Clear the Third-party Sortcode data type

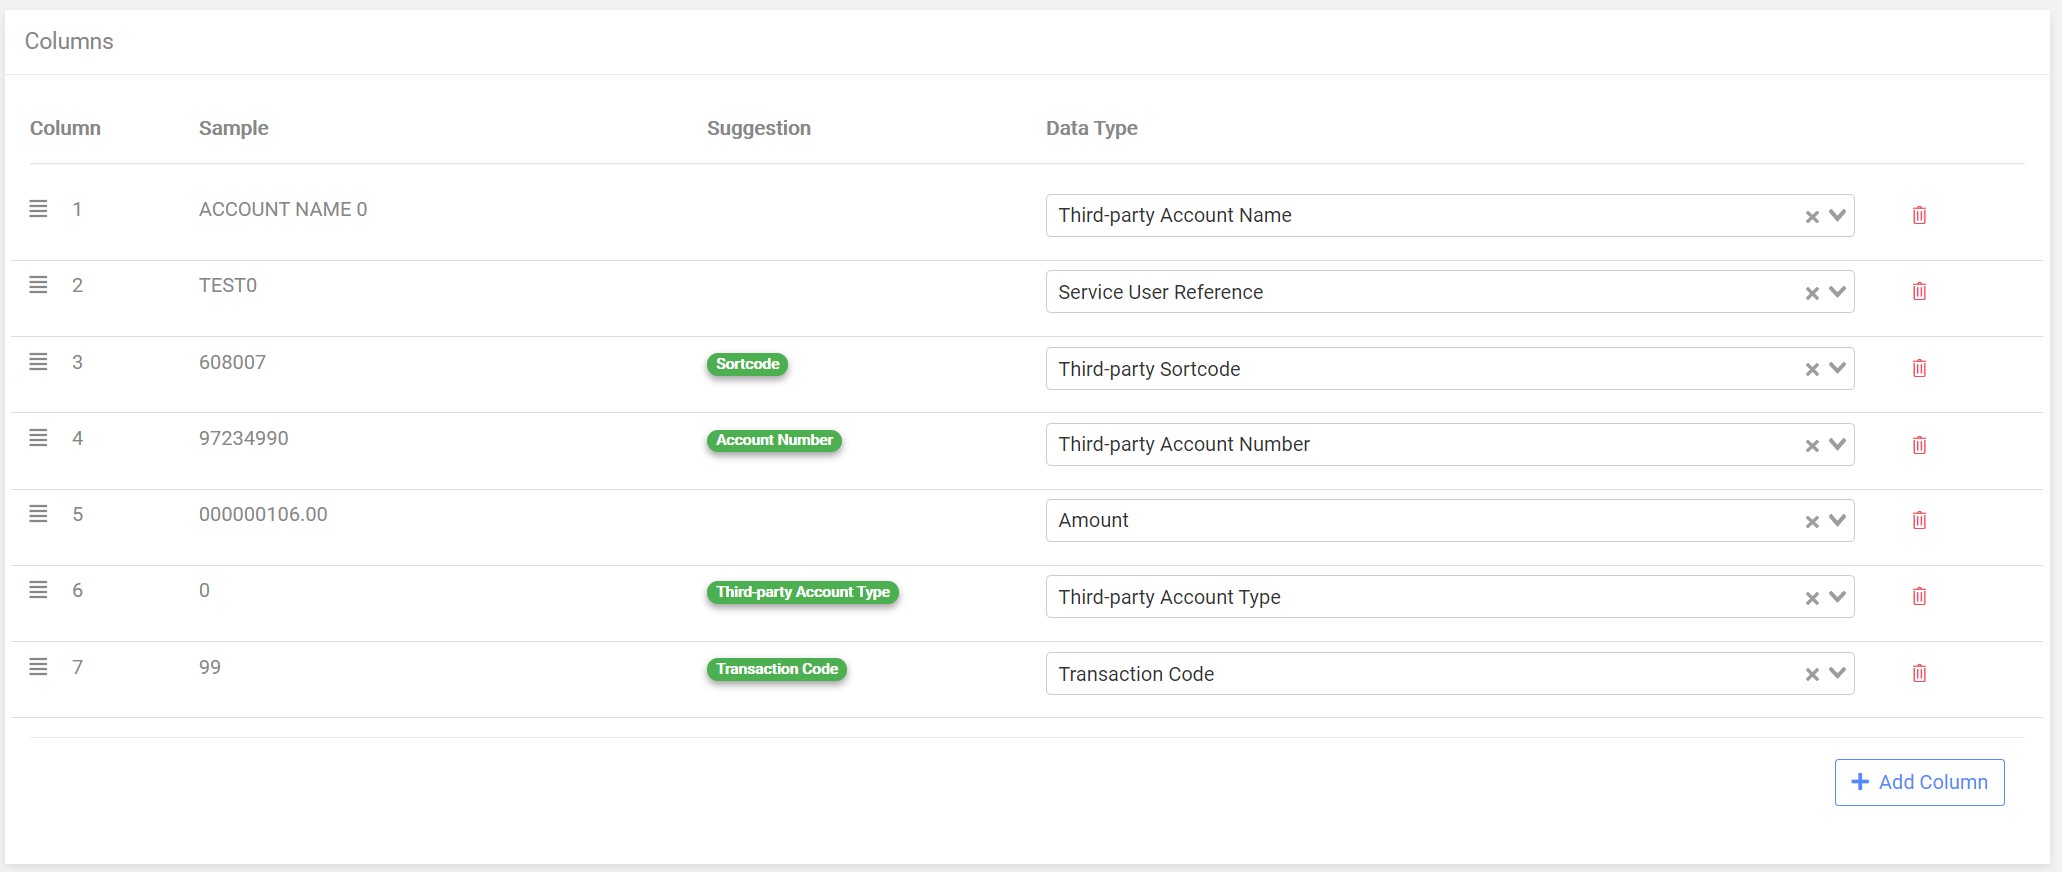click(x=1811, y=370)
